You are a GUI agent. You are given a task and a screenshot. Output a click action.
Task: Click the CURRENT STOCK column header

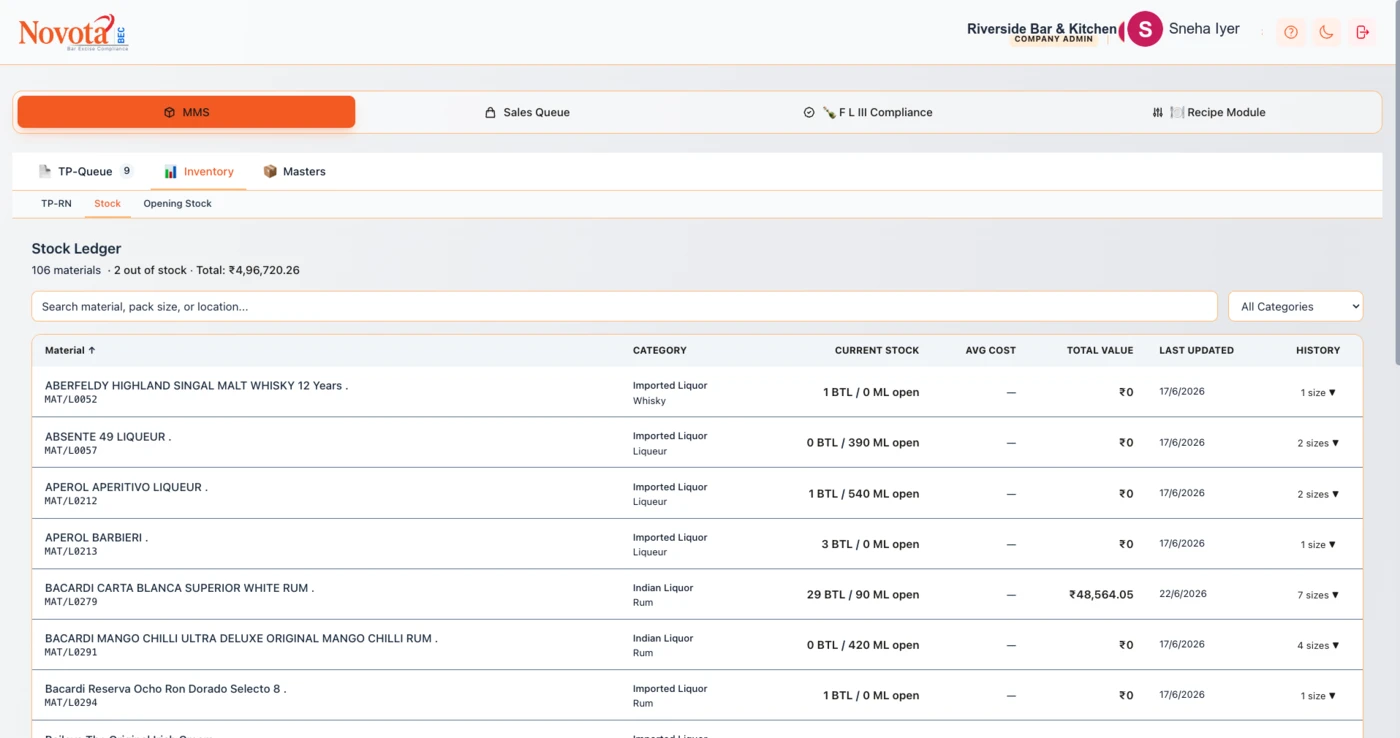(x=877, y=350)
